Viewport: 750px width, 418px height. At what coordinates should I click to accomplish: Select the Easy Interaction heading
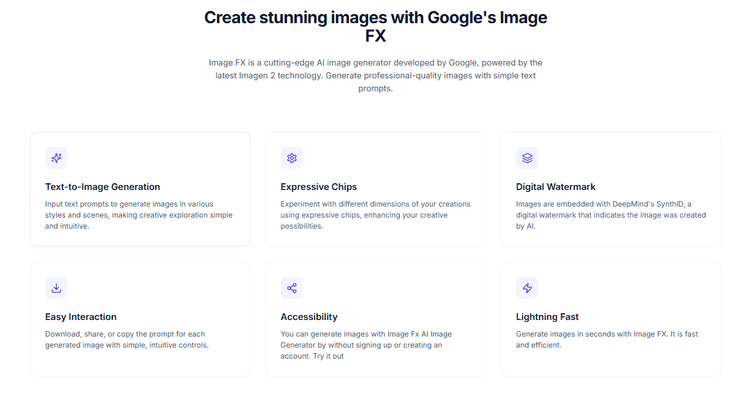pyautogui.click(x=81, y=317)
